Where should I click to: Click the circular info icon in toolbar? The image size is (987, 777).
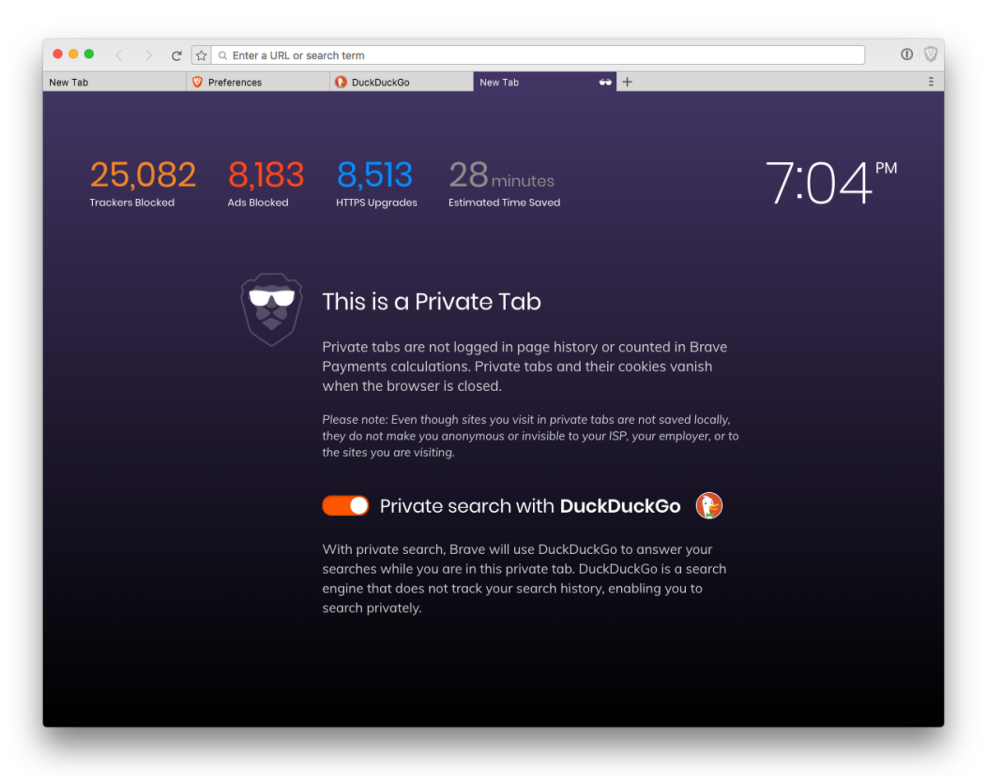[x=906, y=55]
